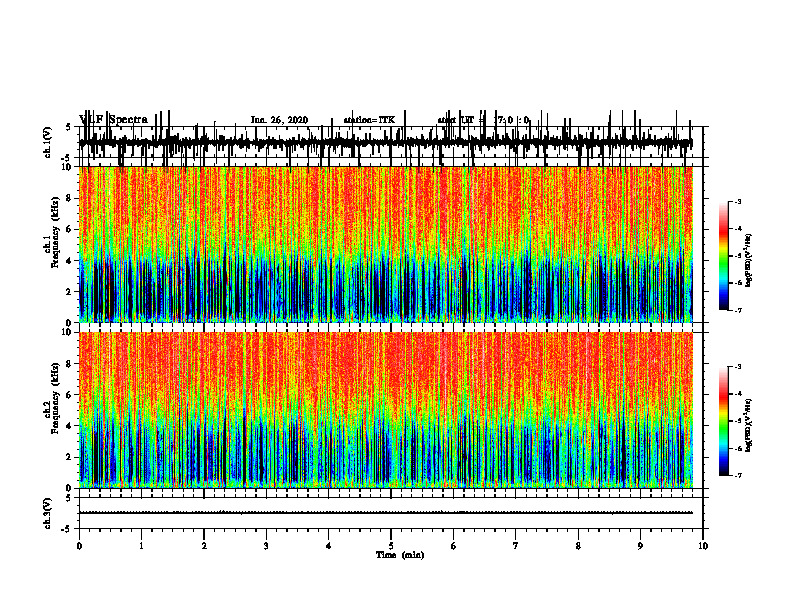Click the "8" kHz tick on ch.2 frequency axis
Screen dimensions: 792x612
(69, 364)
